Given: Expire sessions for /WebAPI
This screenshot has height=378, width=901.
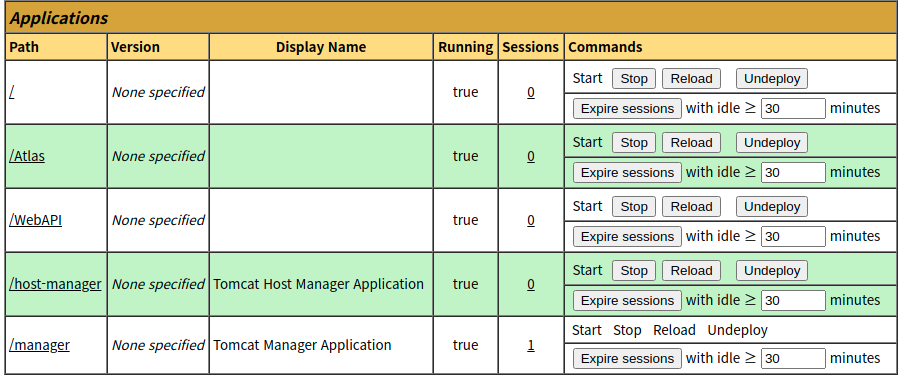Looking at the screenshot, I should point(627,237).
